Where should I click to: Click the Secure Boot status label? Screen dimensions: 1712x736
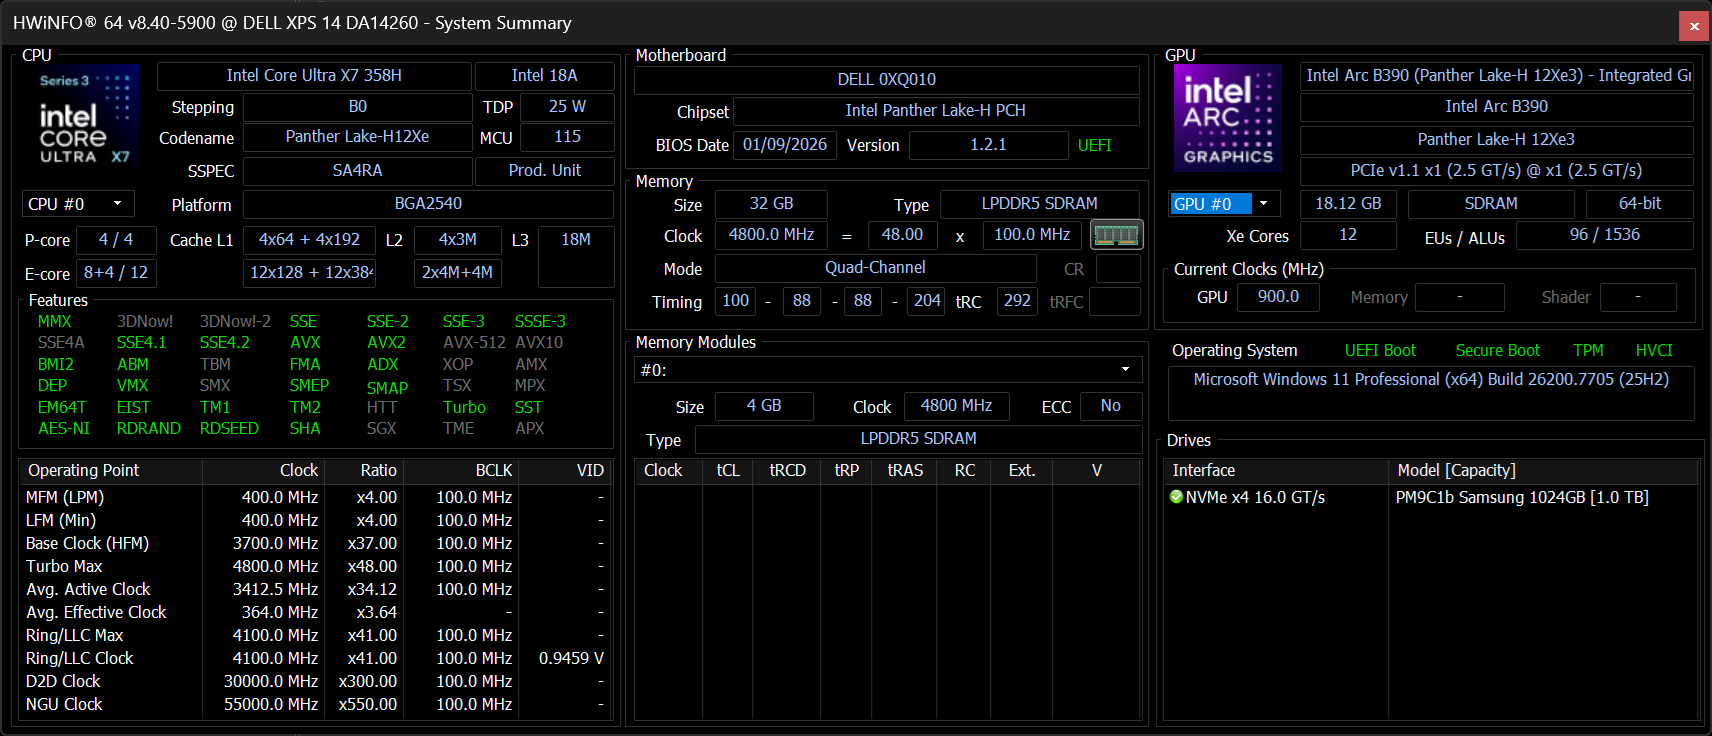[x=1497, y=350]
